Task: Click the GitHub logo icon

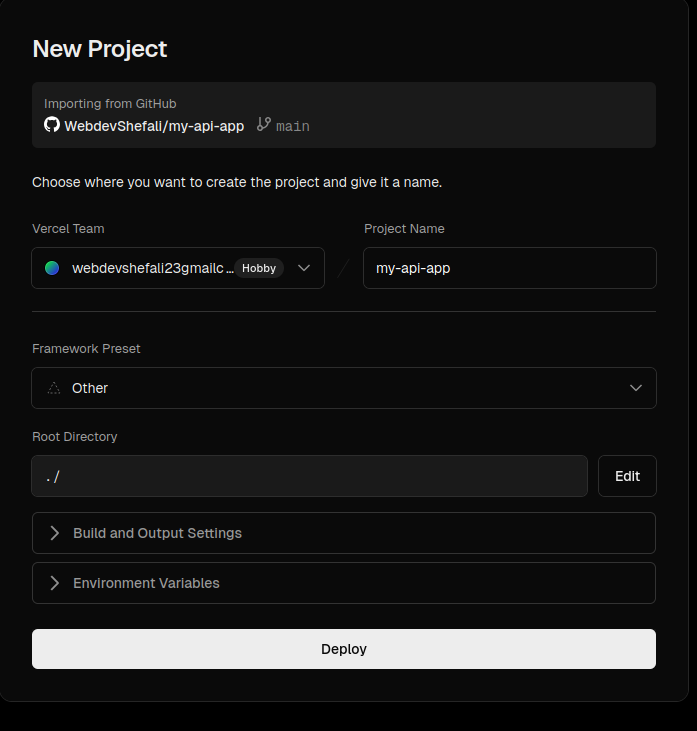Action: click(x=52, y=124)
